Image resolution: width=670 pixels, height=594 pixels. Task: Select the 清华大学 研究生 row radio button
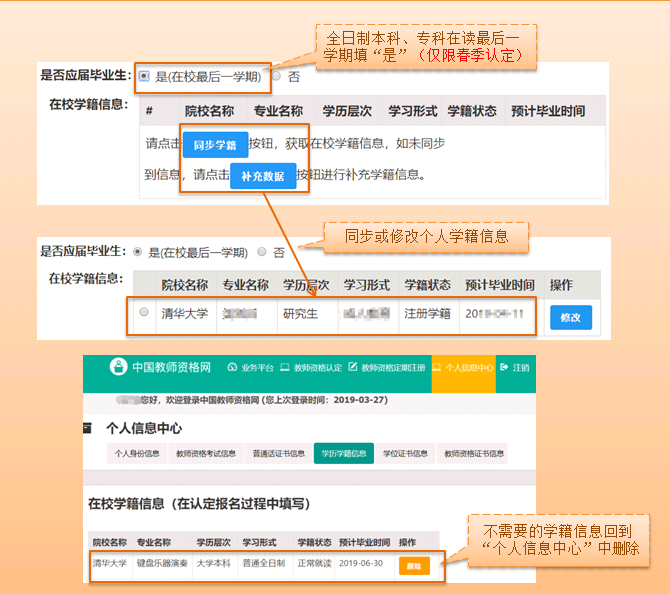[x=144, y=313]
